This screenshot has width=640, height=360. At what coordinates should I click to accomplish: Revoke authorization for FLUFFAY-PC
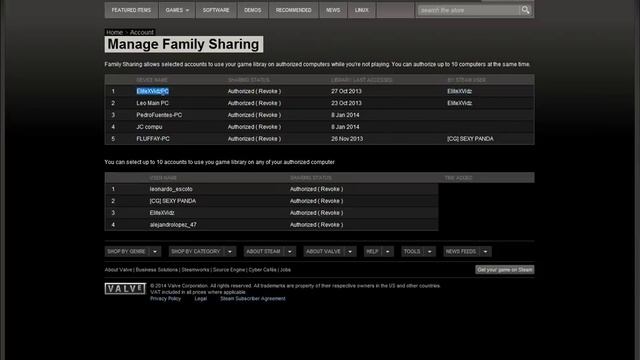pos(268,138)
